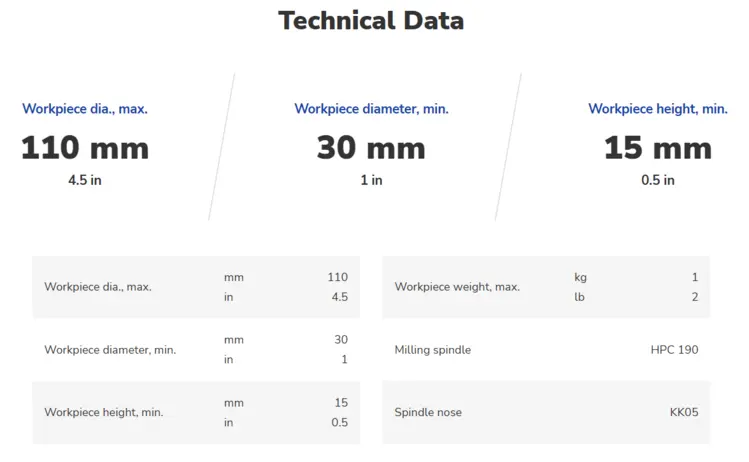The width and height of the screenshot is (749, 462).
Task: Click the 1 in text under 30 mm
Action: click(371, 180)
